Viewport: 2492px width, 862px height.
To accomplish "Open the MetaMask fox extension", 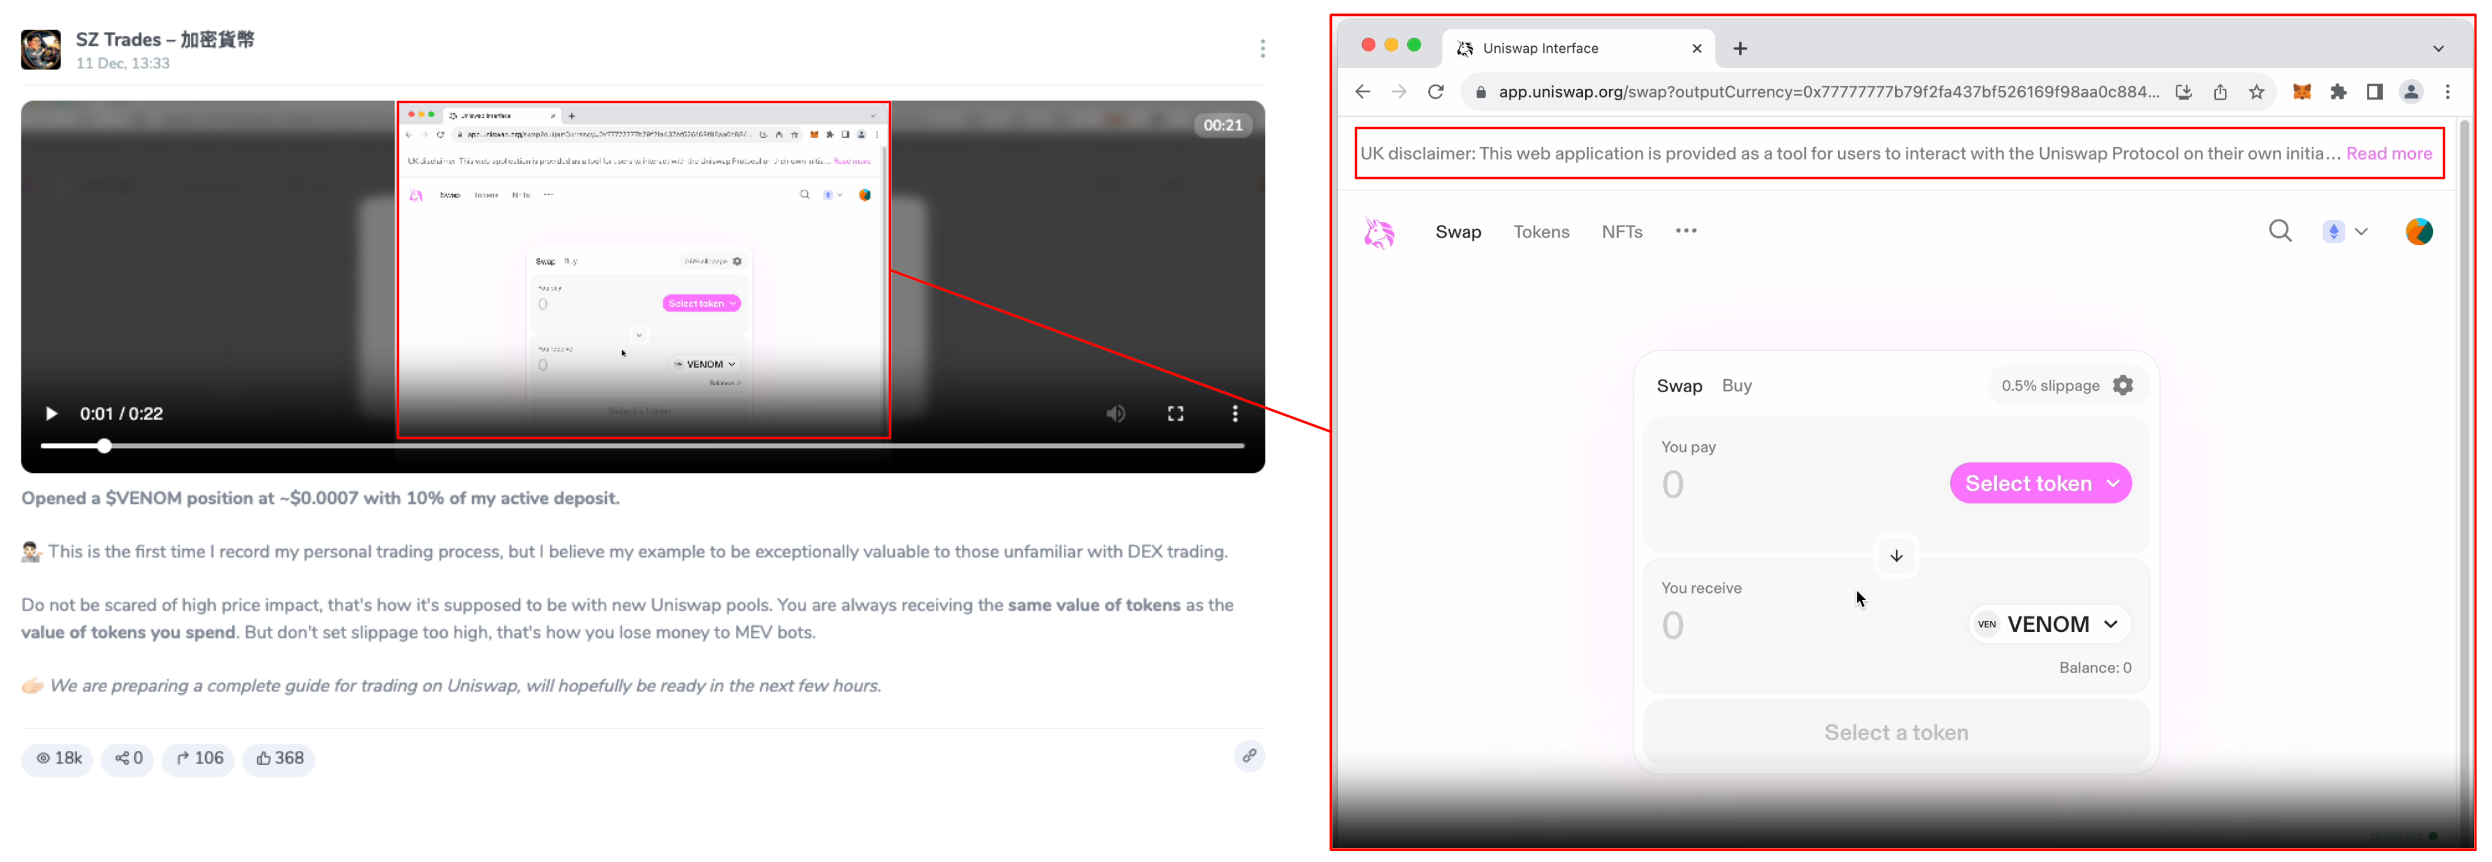I will [x=2302, y=92].
